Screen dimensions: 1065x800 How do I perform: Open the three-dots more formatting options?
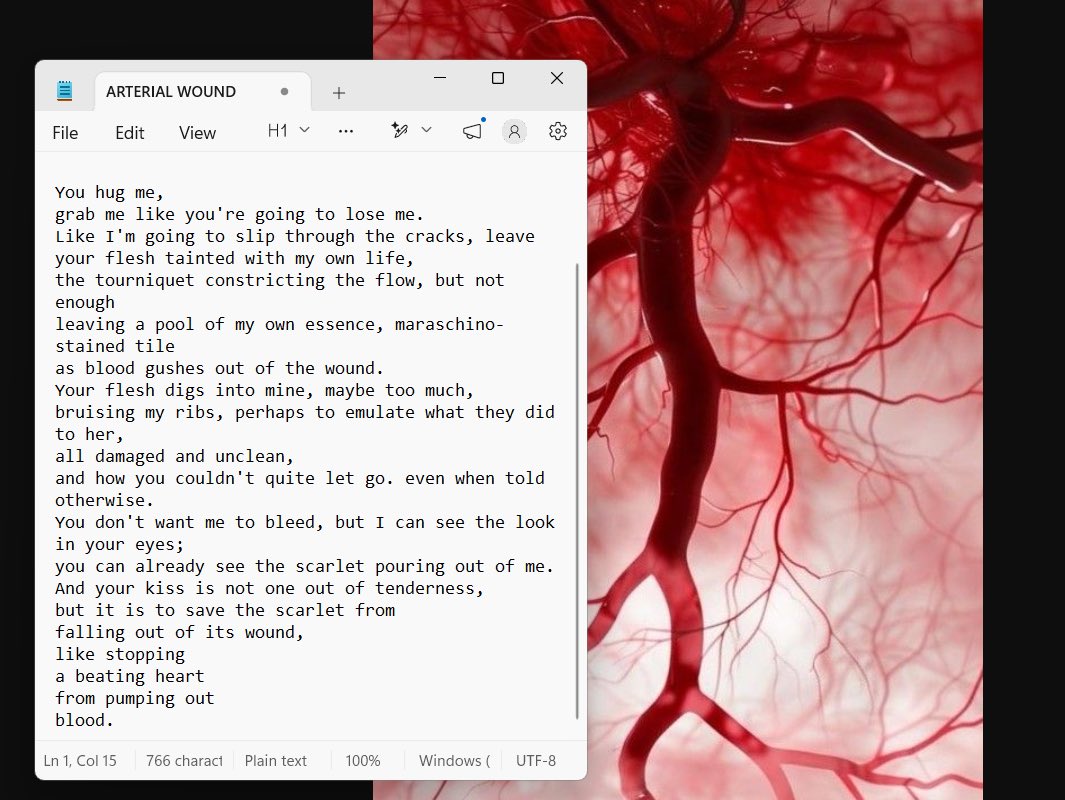click(x=346, y=131)
